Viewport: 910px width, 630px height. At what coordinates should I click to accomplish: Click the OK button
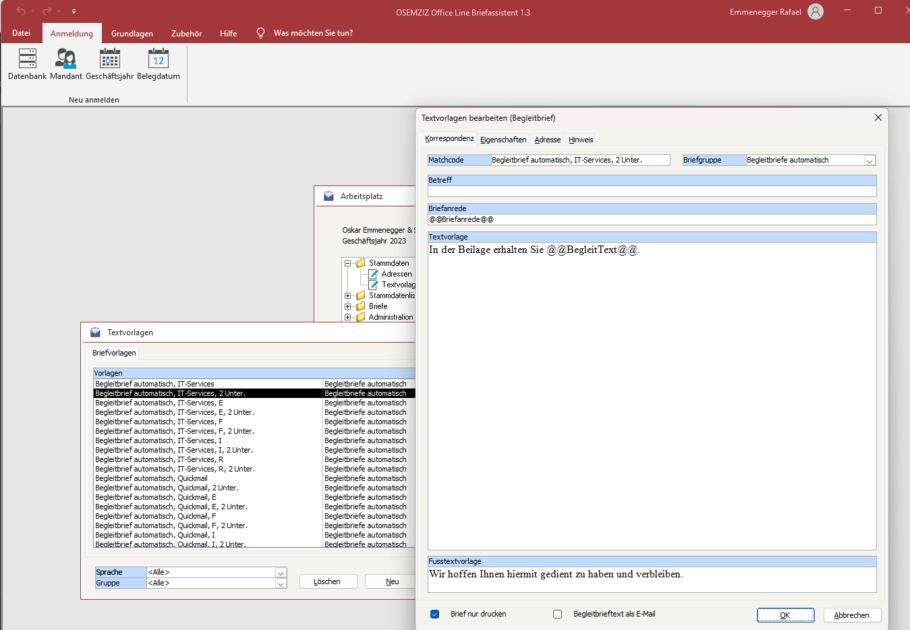tap(784, 615)
